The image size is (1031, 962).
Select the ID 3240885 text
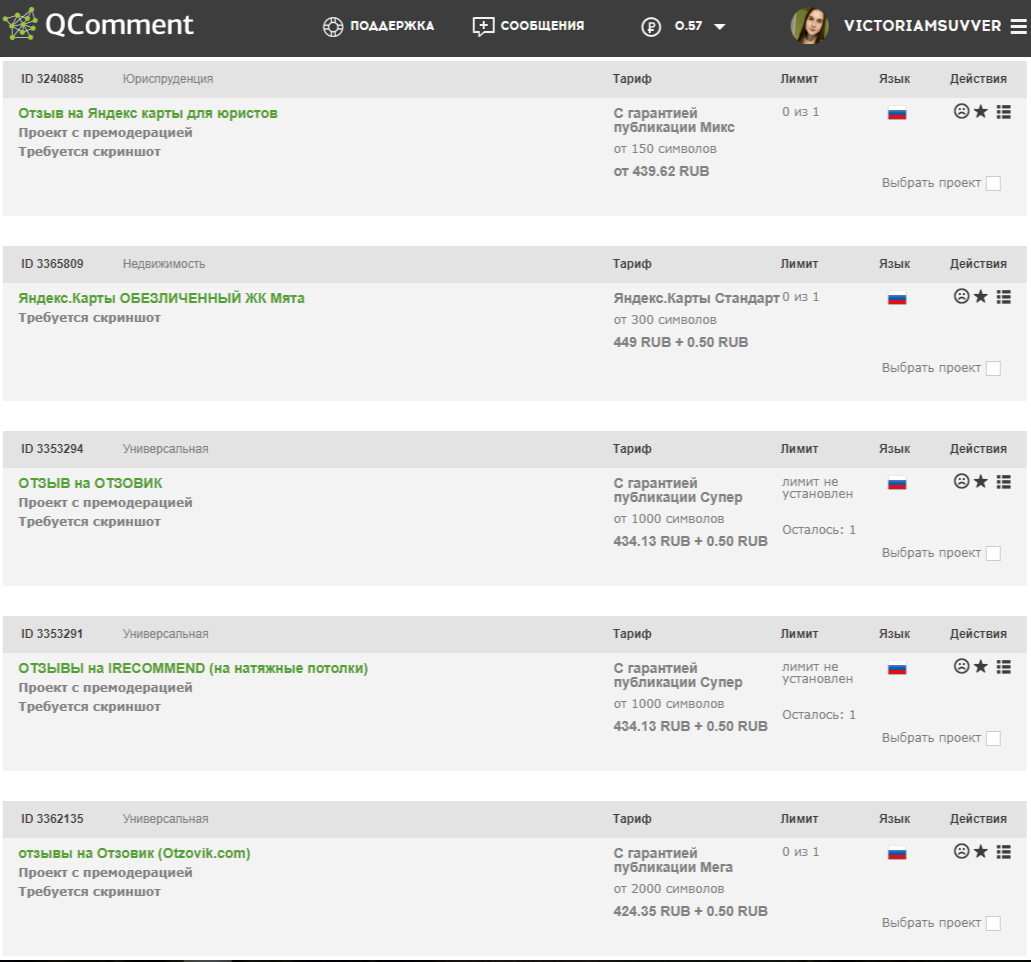point(52,79)
